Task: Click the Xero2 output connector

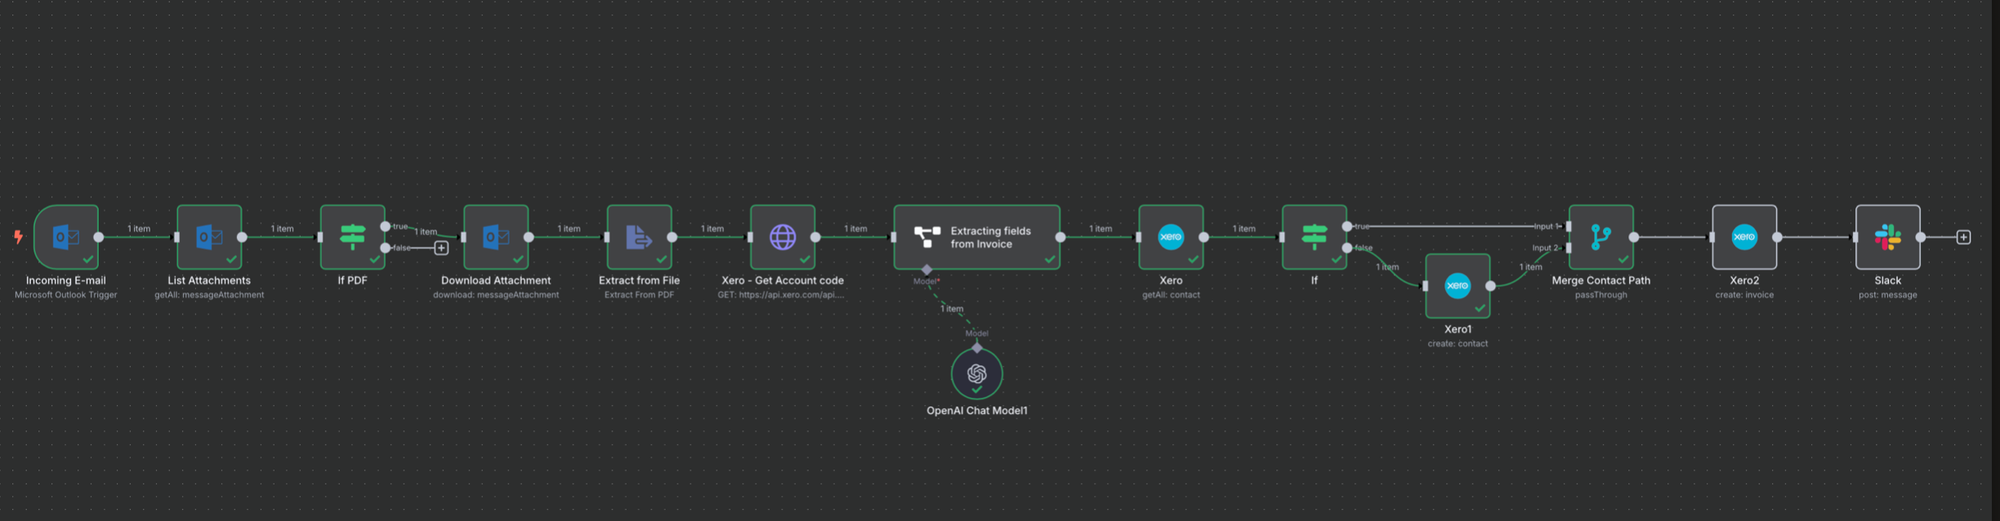Action: point(1777,237)
